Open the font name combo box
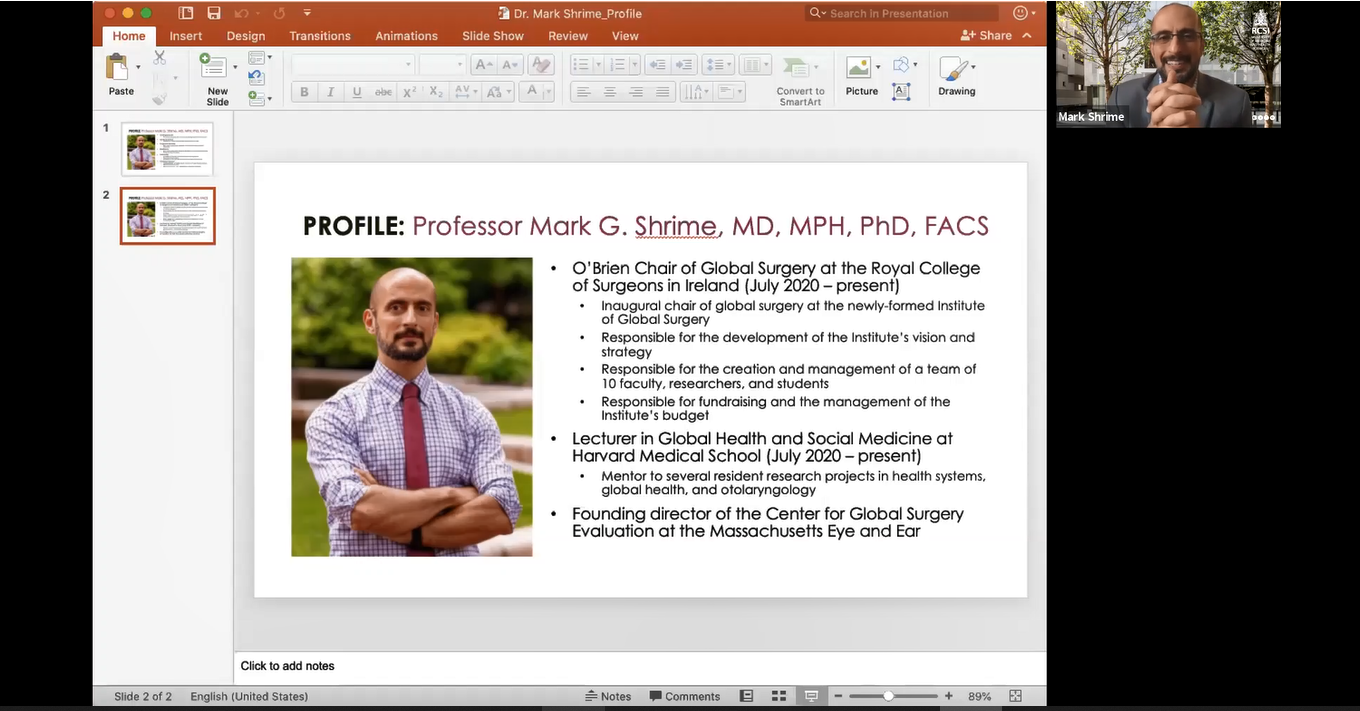Screen dimensions: 1360x711 353,65
